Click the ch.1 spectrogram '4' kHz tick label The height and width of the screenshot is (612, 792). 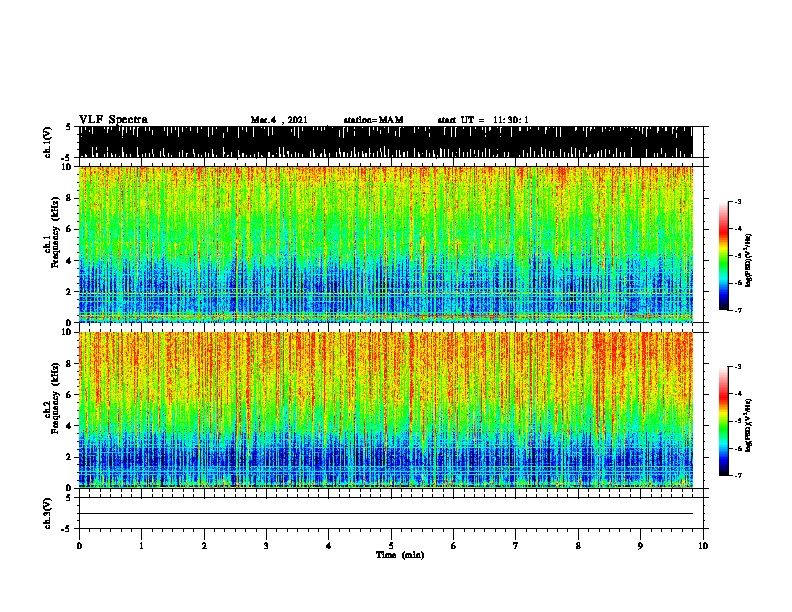pyautogui.click(x=69, y=261)
